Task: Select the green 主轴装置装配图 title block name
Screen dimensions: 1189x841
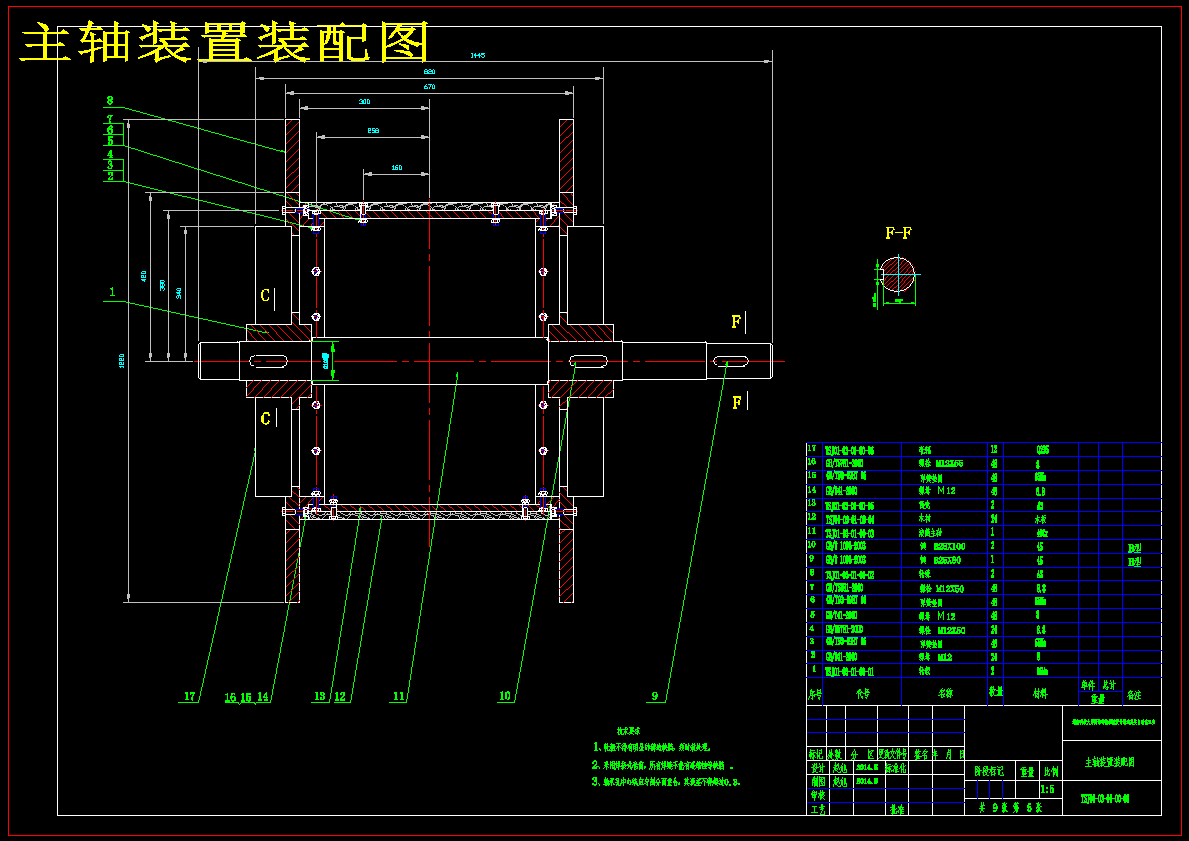Action: [1109, 763]
